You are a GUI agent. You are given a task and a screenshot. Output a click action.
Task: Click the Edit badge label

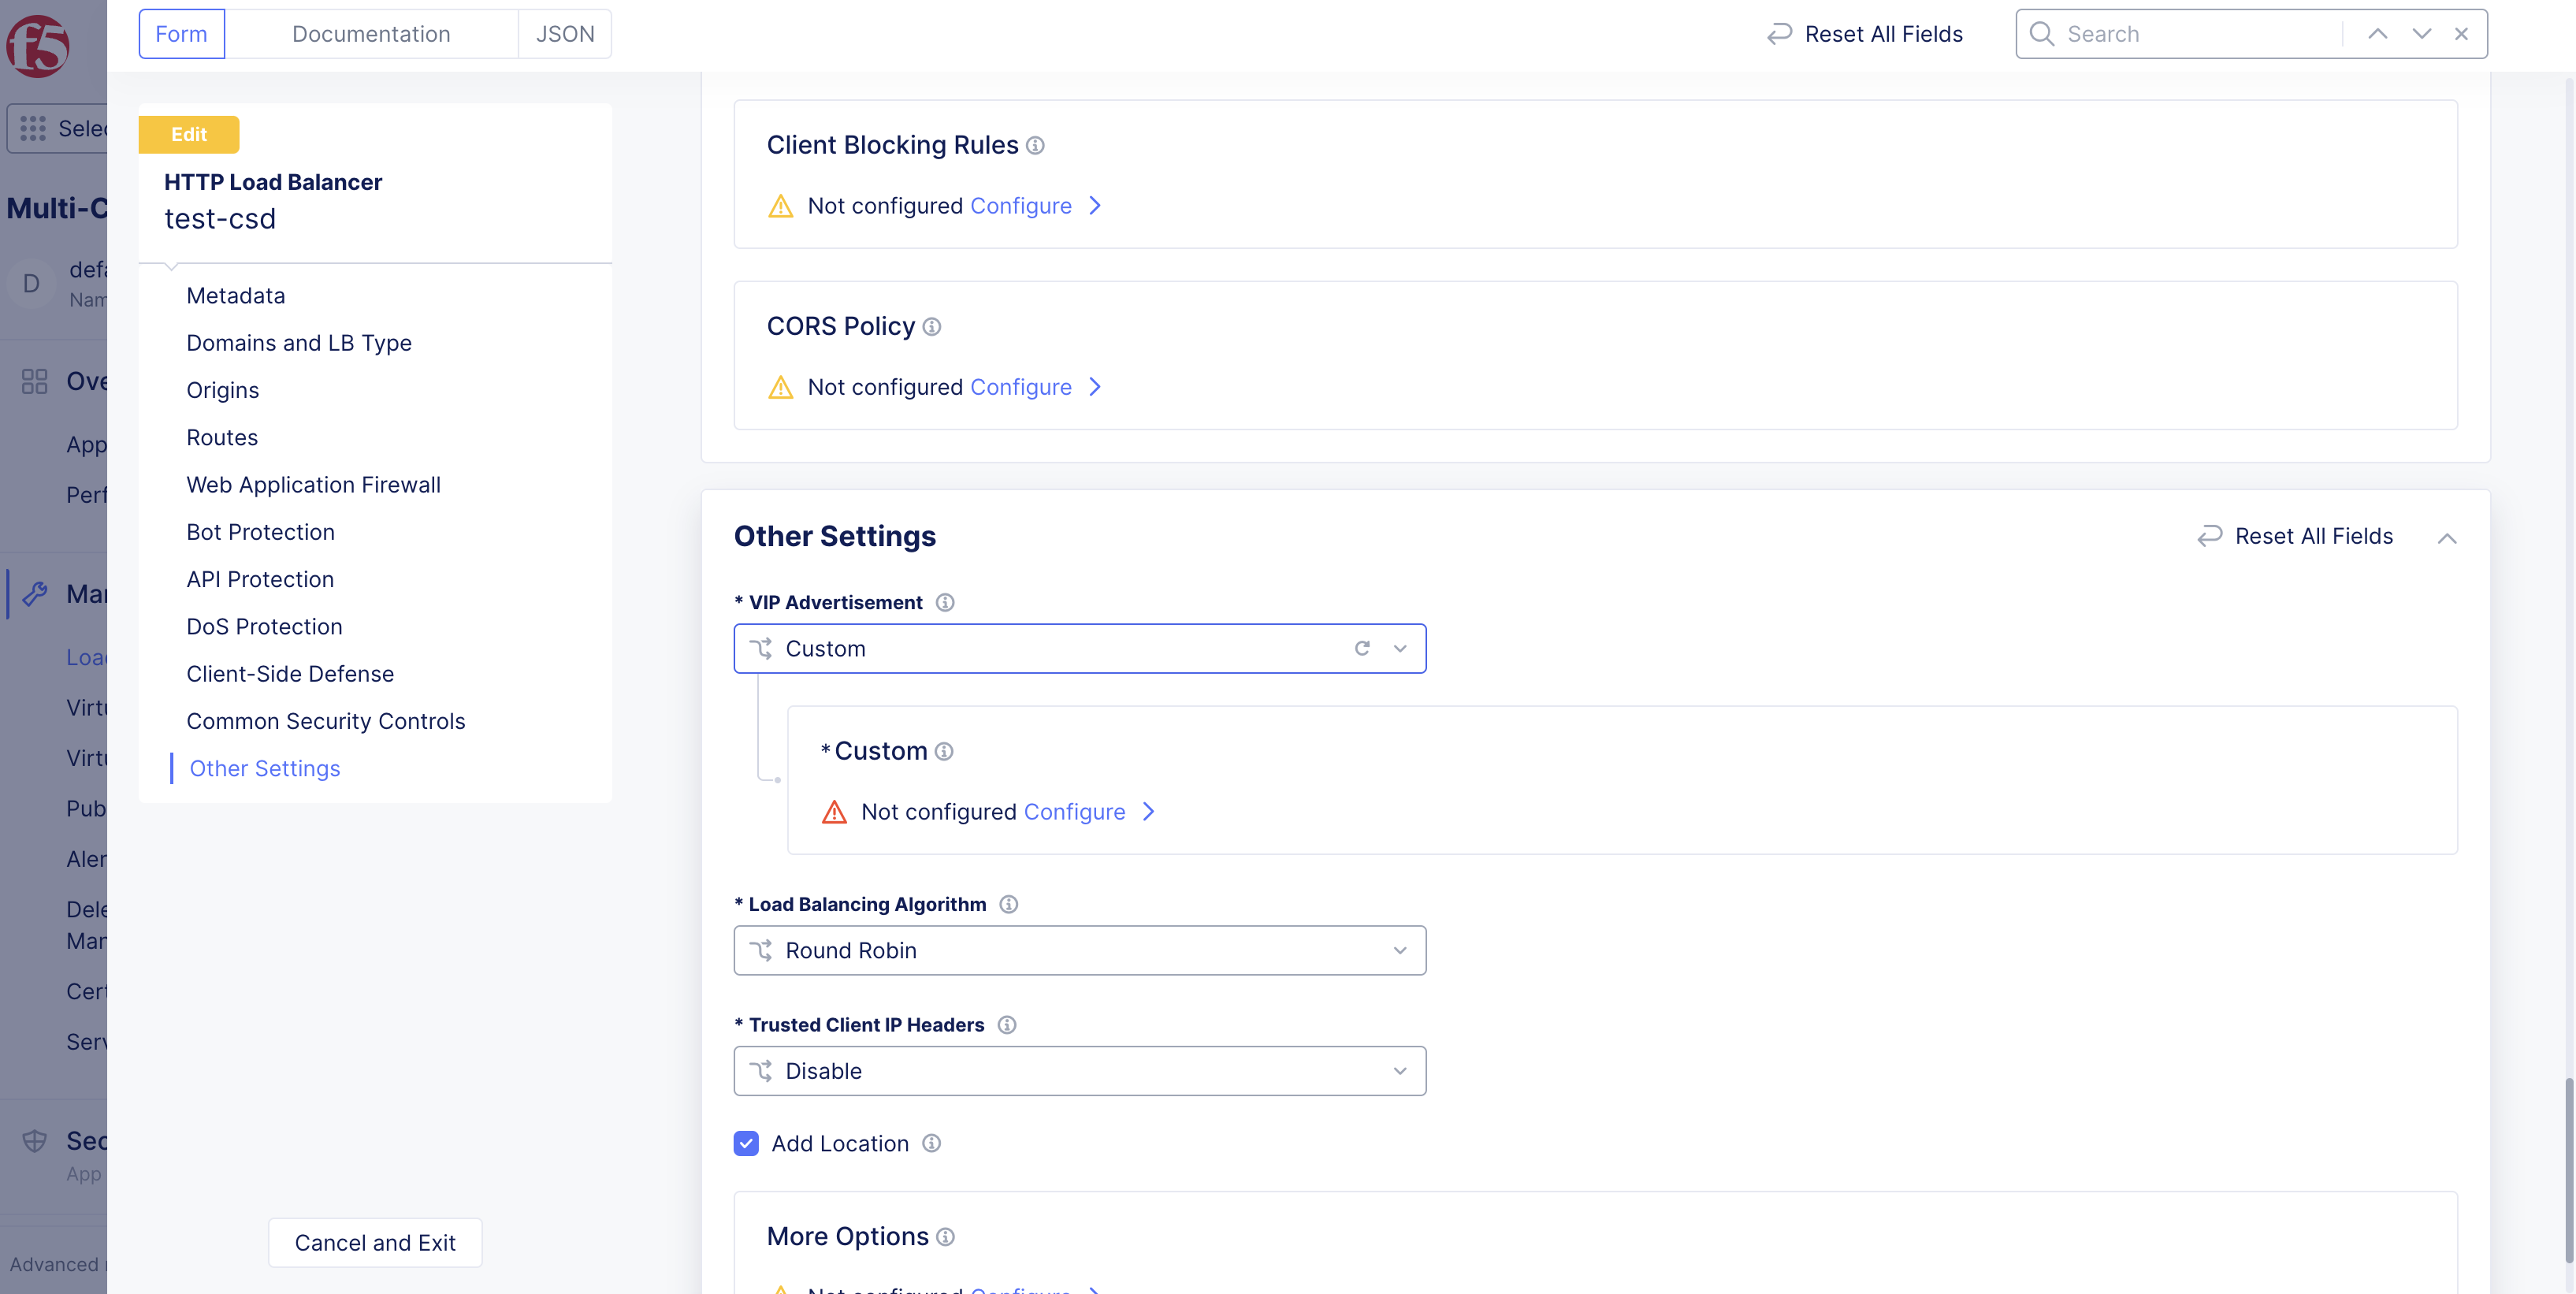pos(189,135)
